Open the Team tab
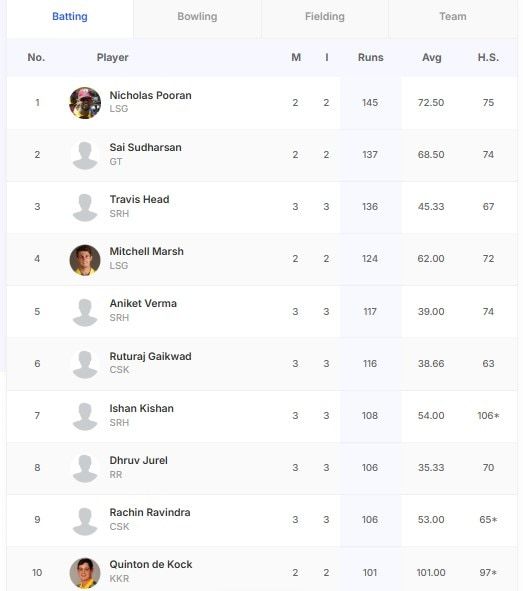Screen dimensions: 523x591 453,17
